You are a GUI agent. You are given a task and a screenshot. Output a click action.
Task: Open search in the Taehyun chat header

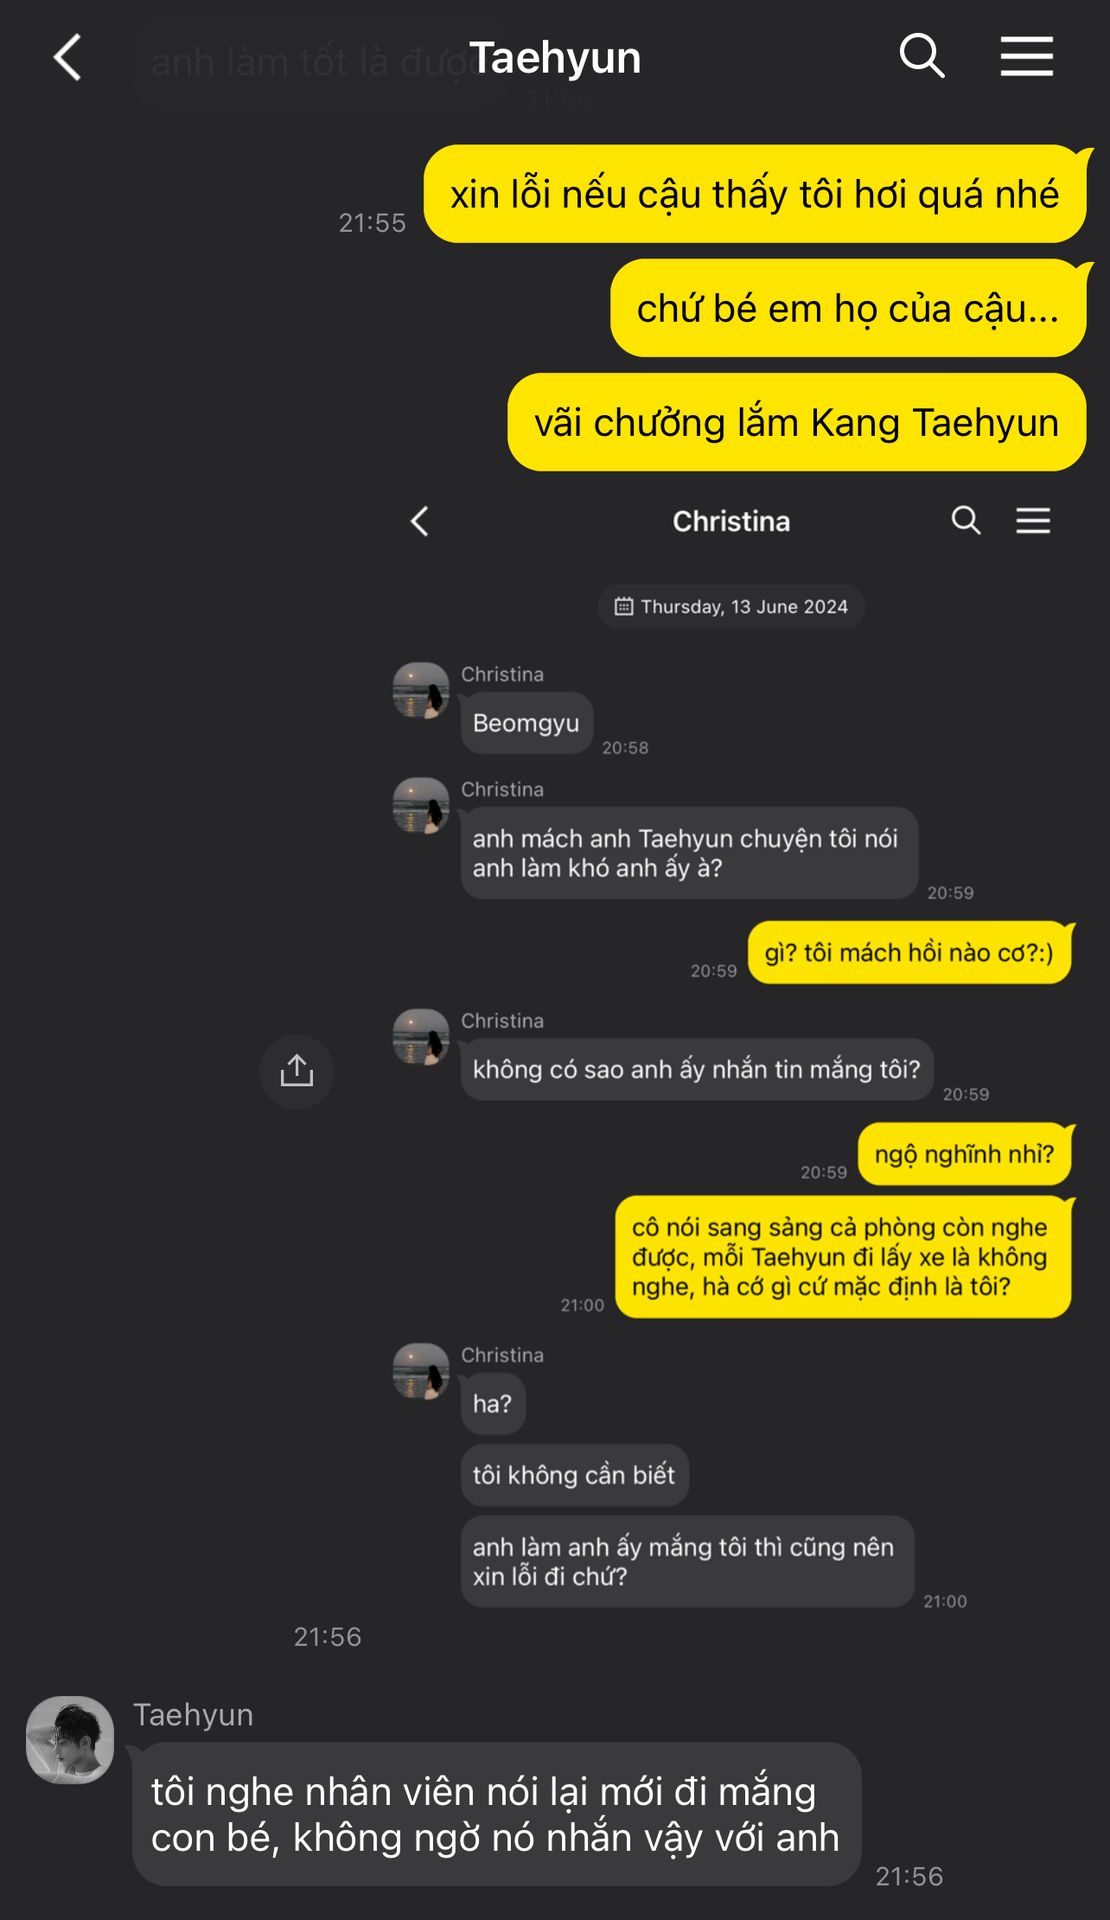[922, 56]
